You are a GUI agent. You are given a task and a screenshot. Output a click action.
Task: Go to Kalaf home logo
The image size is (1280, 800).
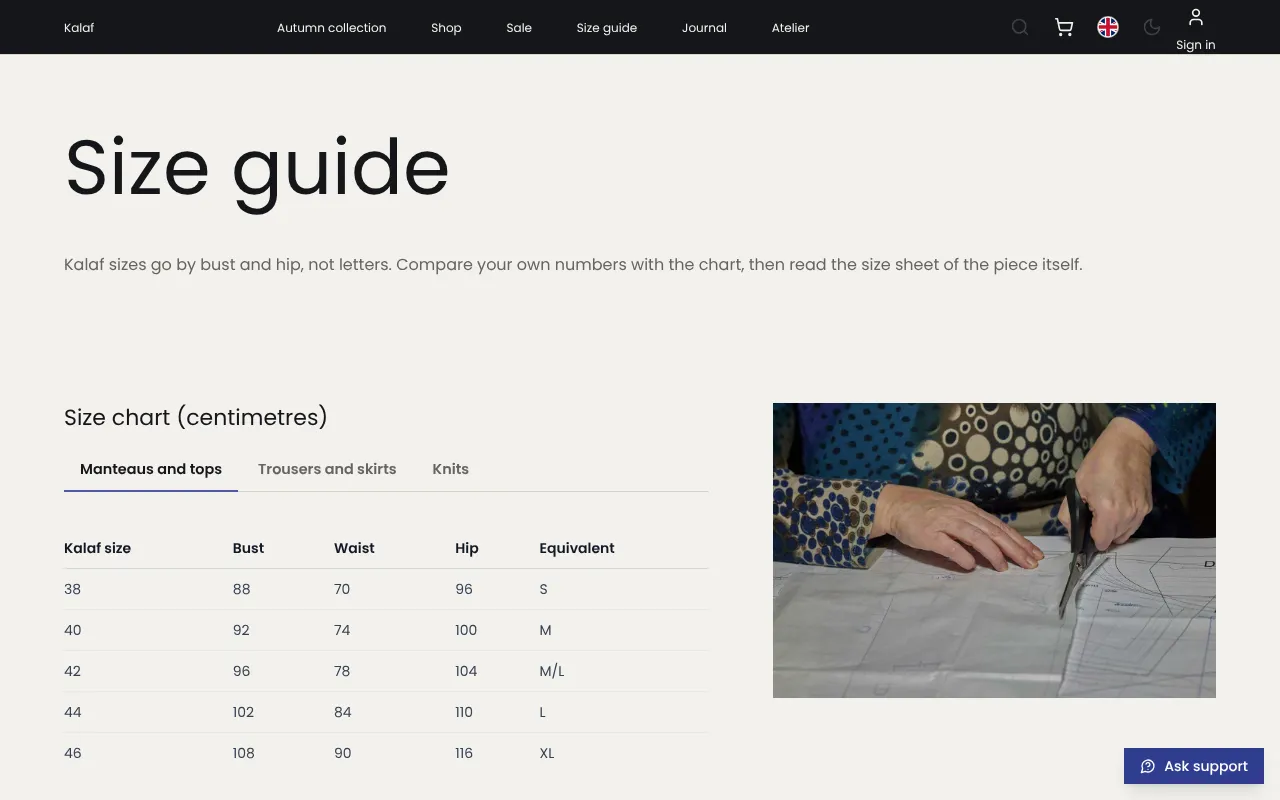pos(79,27)
